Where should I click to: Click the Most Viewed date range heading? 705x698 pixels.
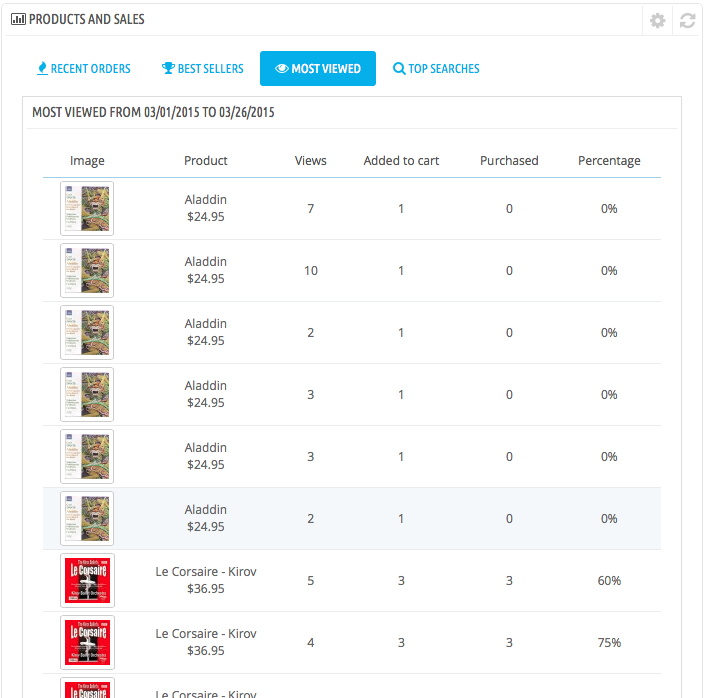pos(153,112)
